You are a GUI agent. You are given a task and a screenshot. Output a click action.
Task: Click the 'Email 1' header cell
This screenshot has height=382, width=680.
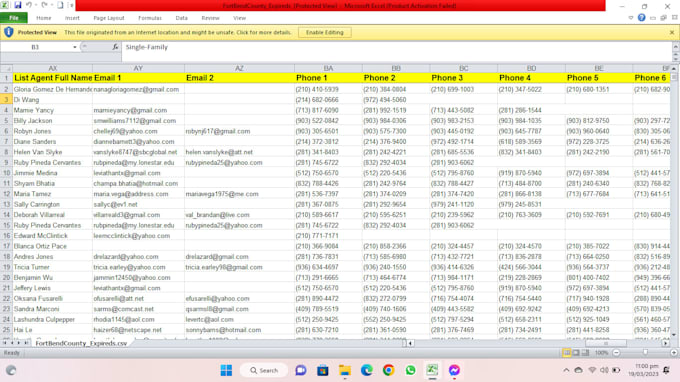pyautogui.click(x=138, y=78)
